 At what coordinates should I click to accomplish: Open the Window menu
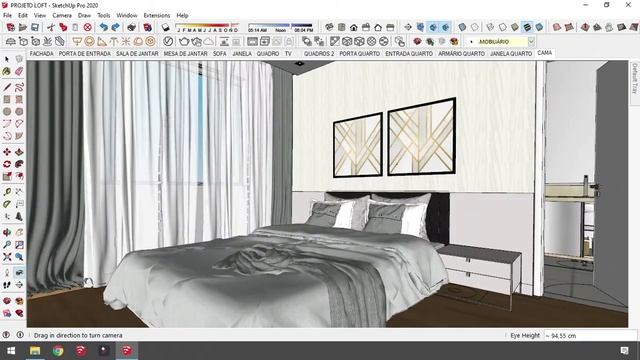tap(127, 15)
